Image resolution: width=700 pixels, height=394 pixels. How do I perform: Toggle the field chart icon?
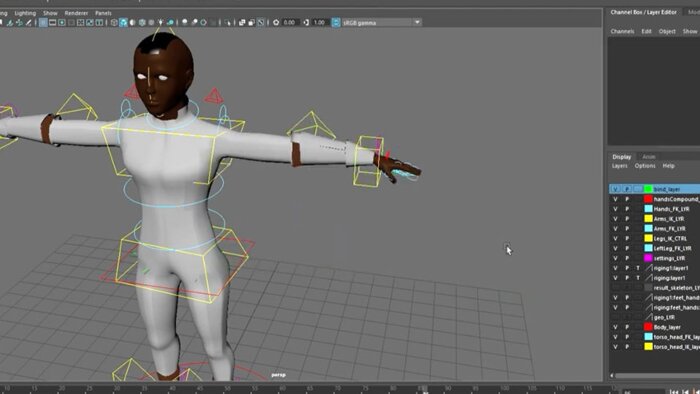point(80,22)
